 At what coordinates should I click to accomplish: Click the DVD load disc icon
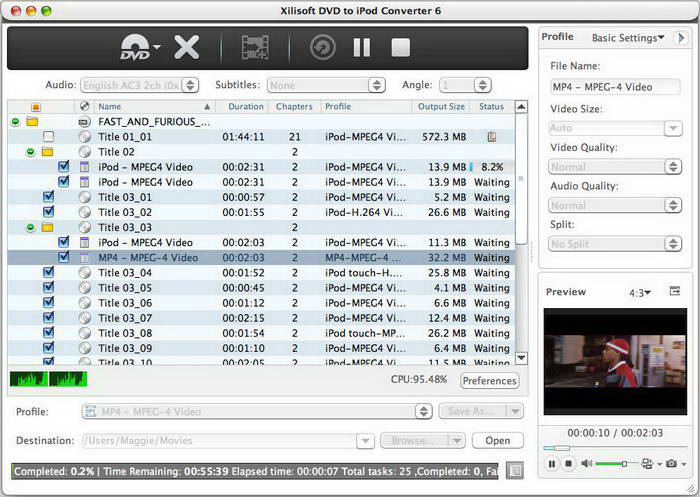(x=135, y=47)
